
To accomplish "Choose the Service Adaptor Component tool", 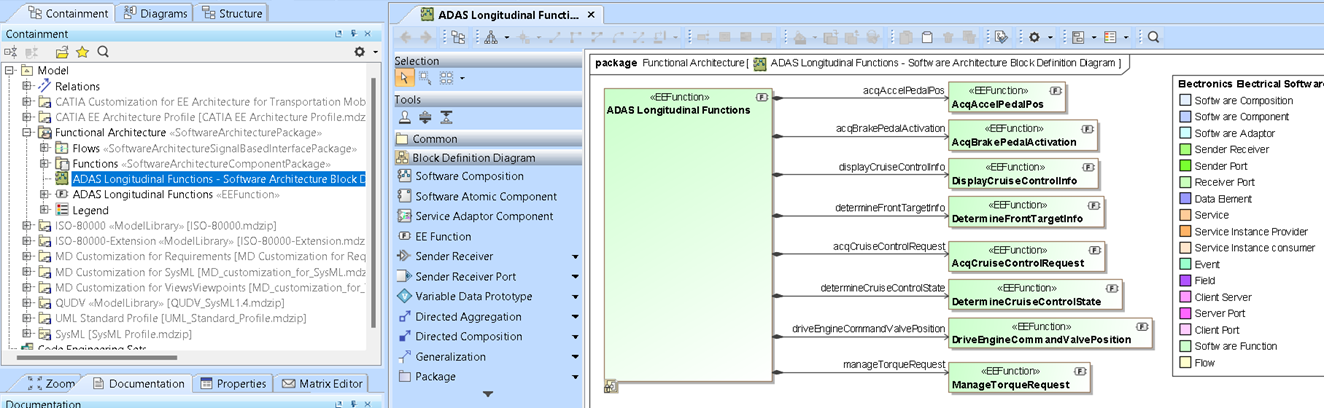I will click(x=484, y=216).
